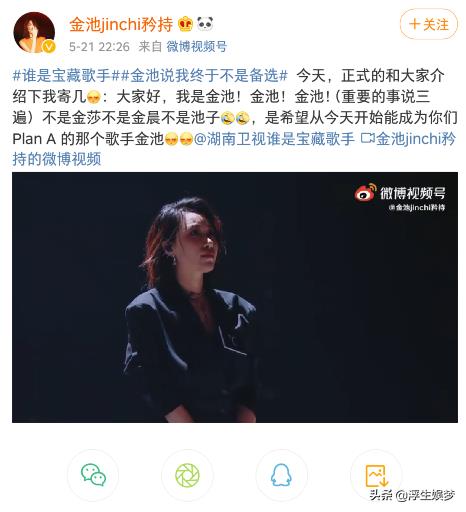This screenshot has height=512, width=466.
Task: Save image using download picture icon
Action: pos(376,475)
